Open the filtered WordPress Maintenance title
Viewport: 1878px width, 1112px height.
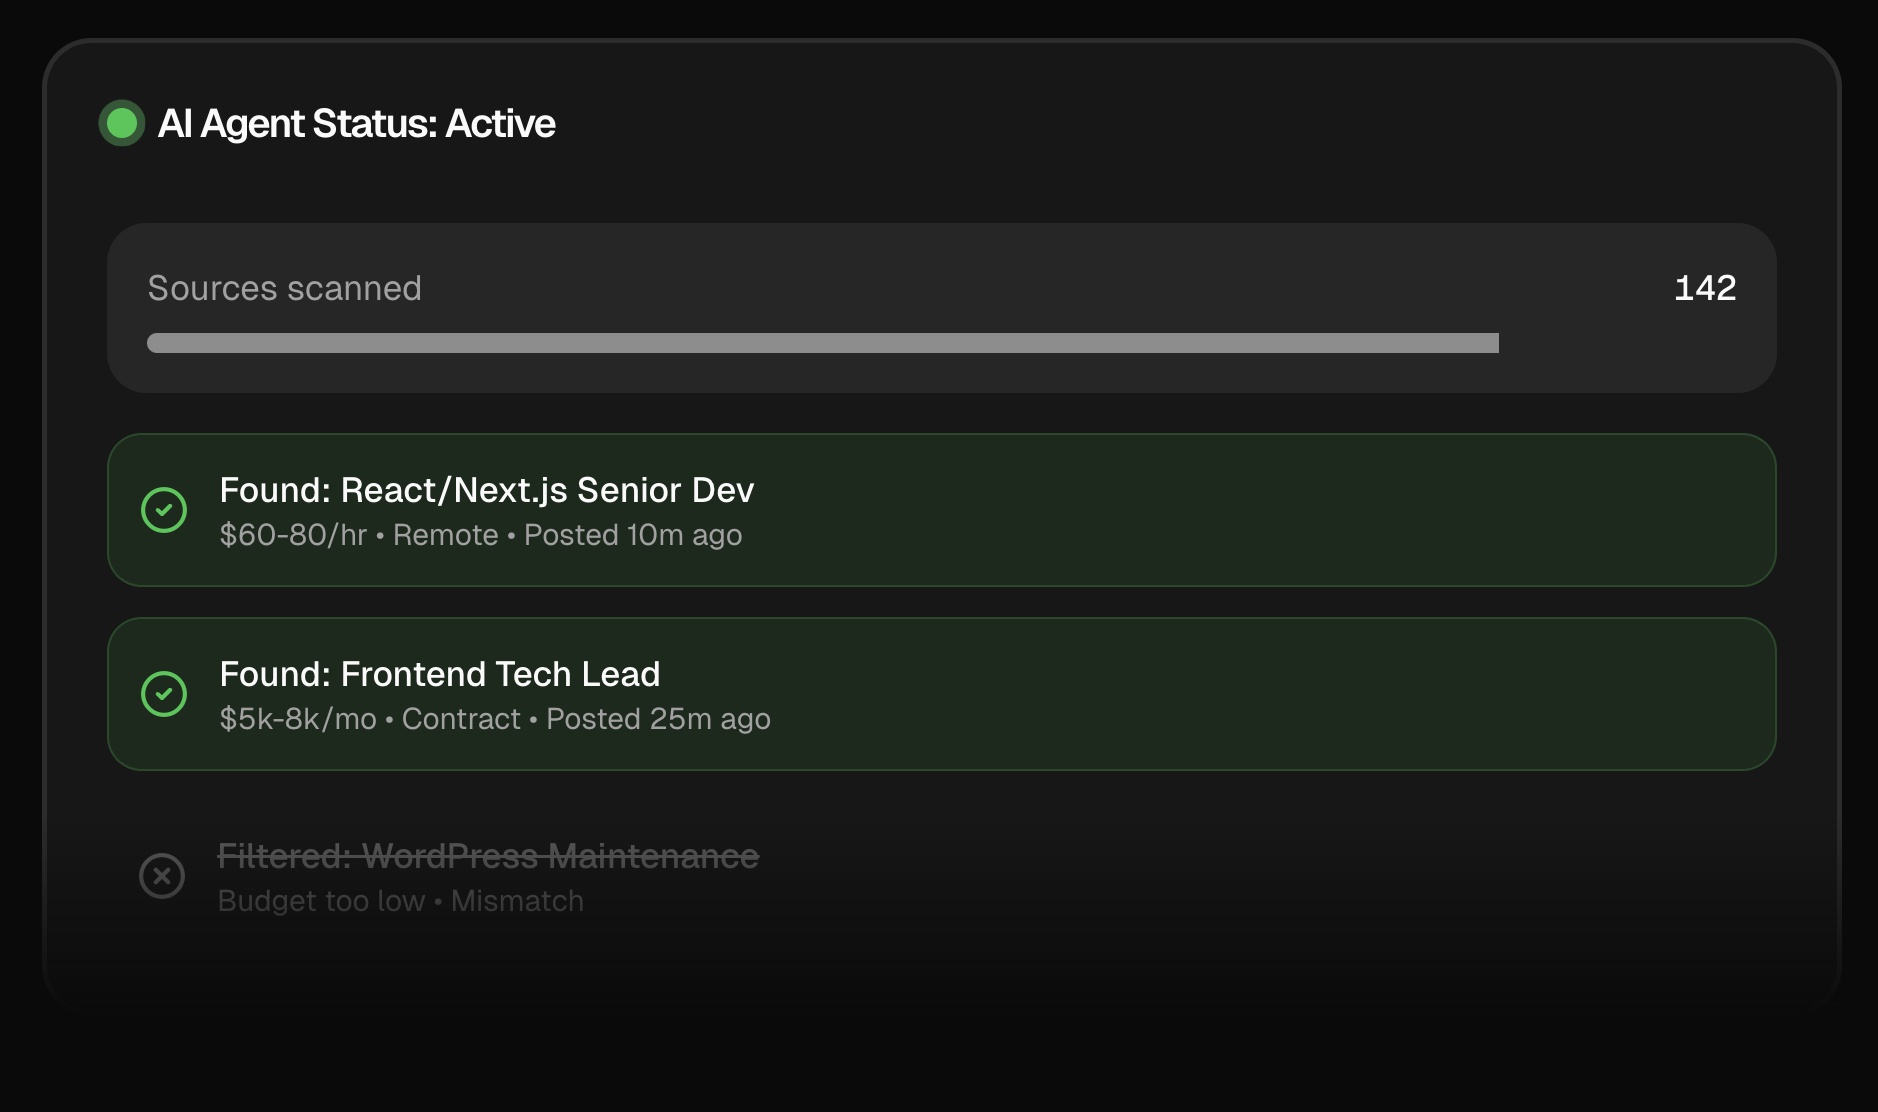(x=488, y=856)
